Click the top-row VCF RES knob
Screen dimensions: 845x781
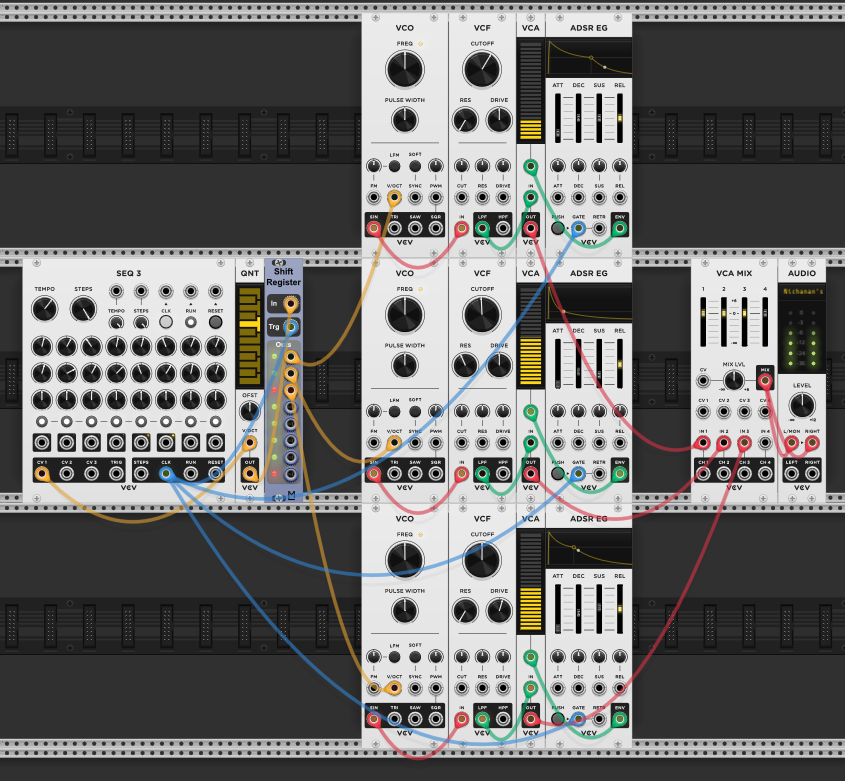click(465, 120)
